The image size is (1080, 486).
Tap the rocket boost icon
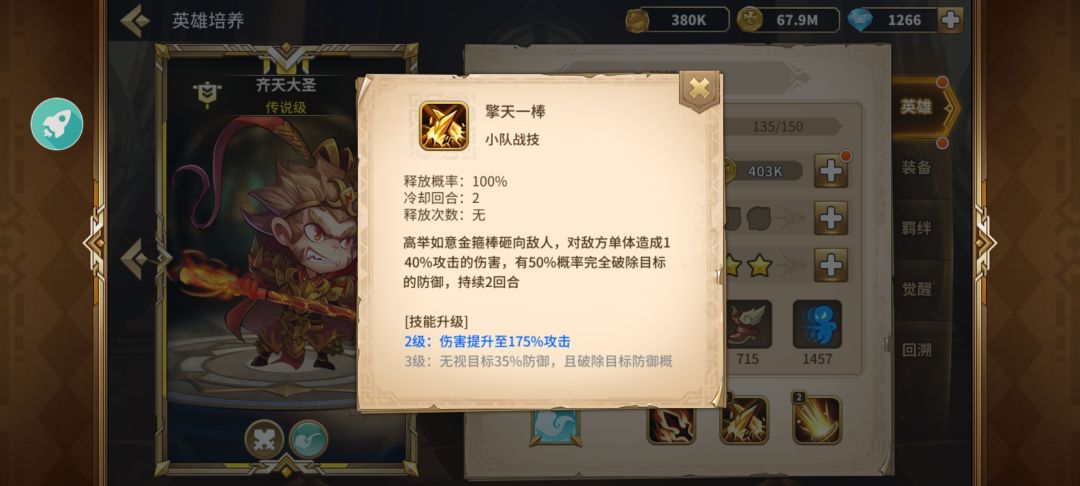click(56, 125)
